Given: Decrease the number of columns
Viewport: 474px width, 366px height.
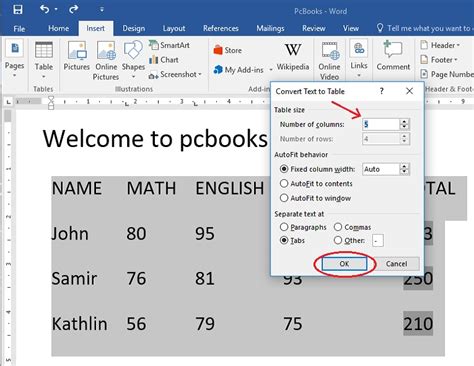Looking at the screenshot, I should point(404,127).
